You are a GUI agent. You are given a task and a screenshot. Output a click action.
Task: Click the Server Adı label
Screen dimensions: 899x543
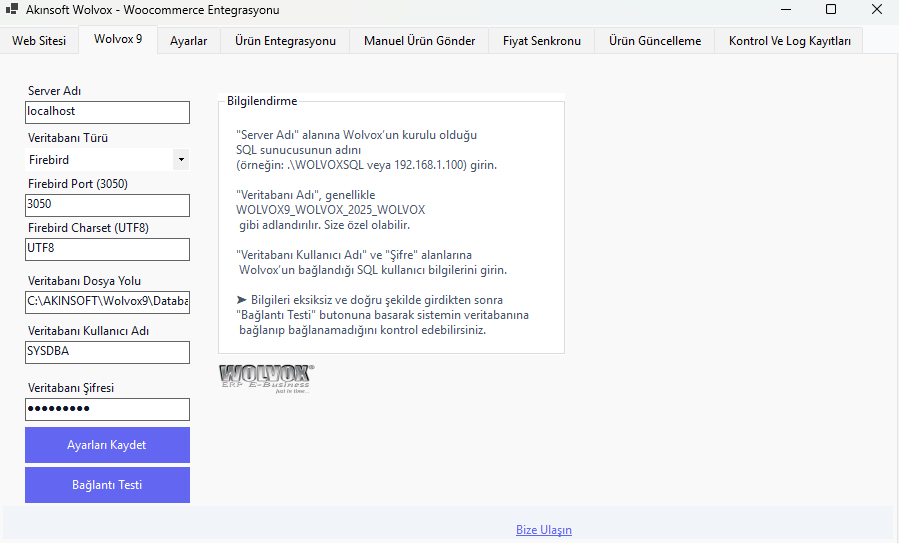click(x=54, y=91)
